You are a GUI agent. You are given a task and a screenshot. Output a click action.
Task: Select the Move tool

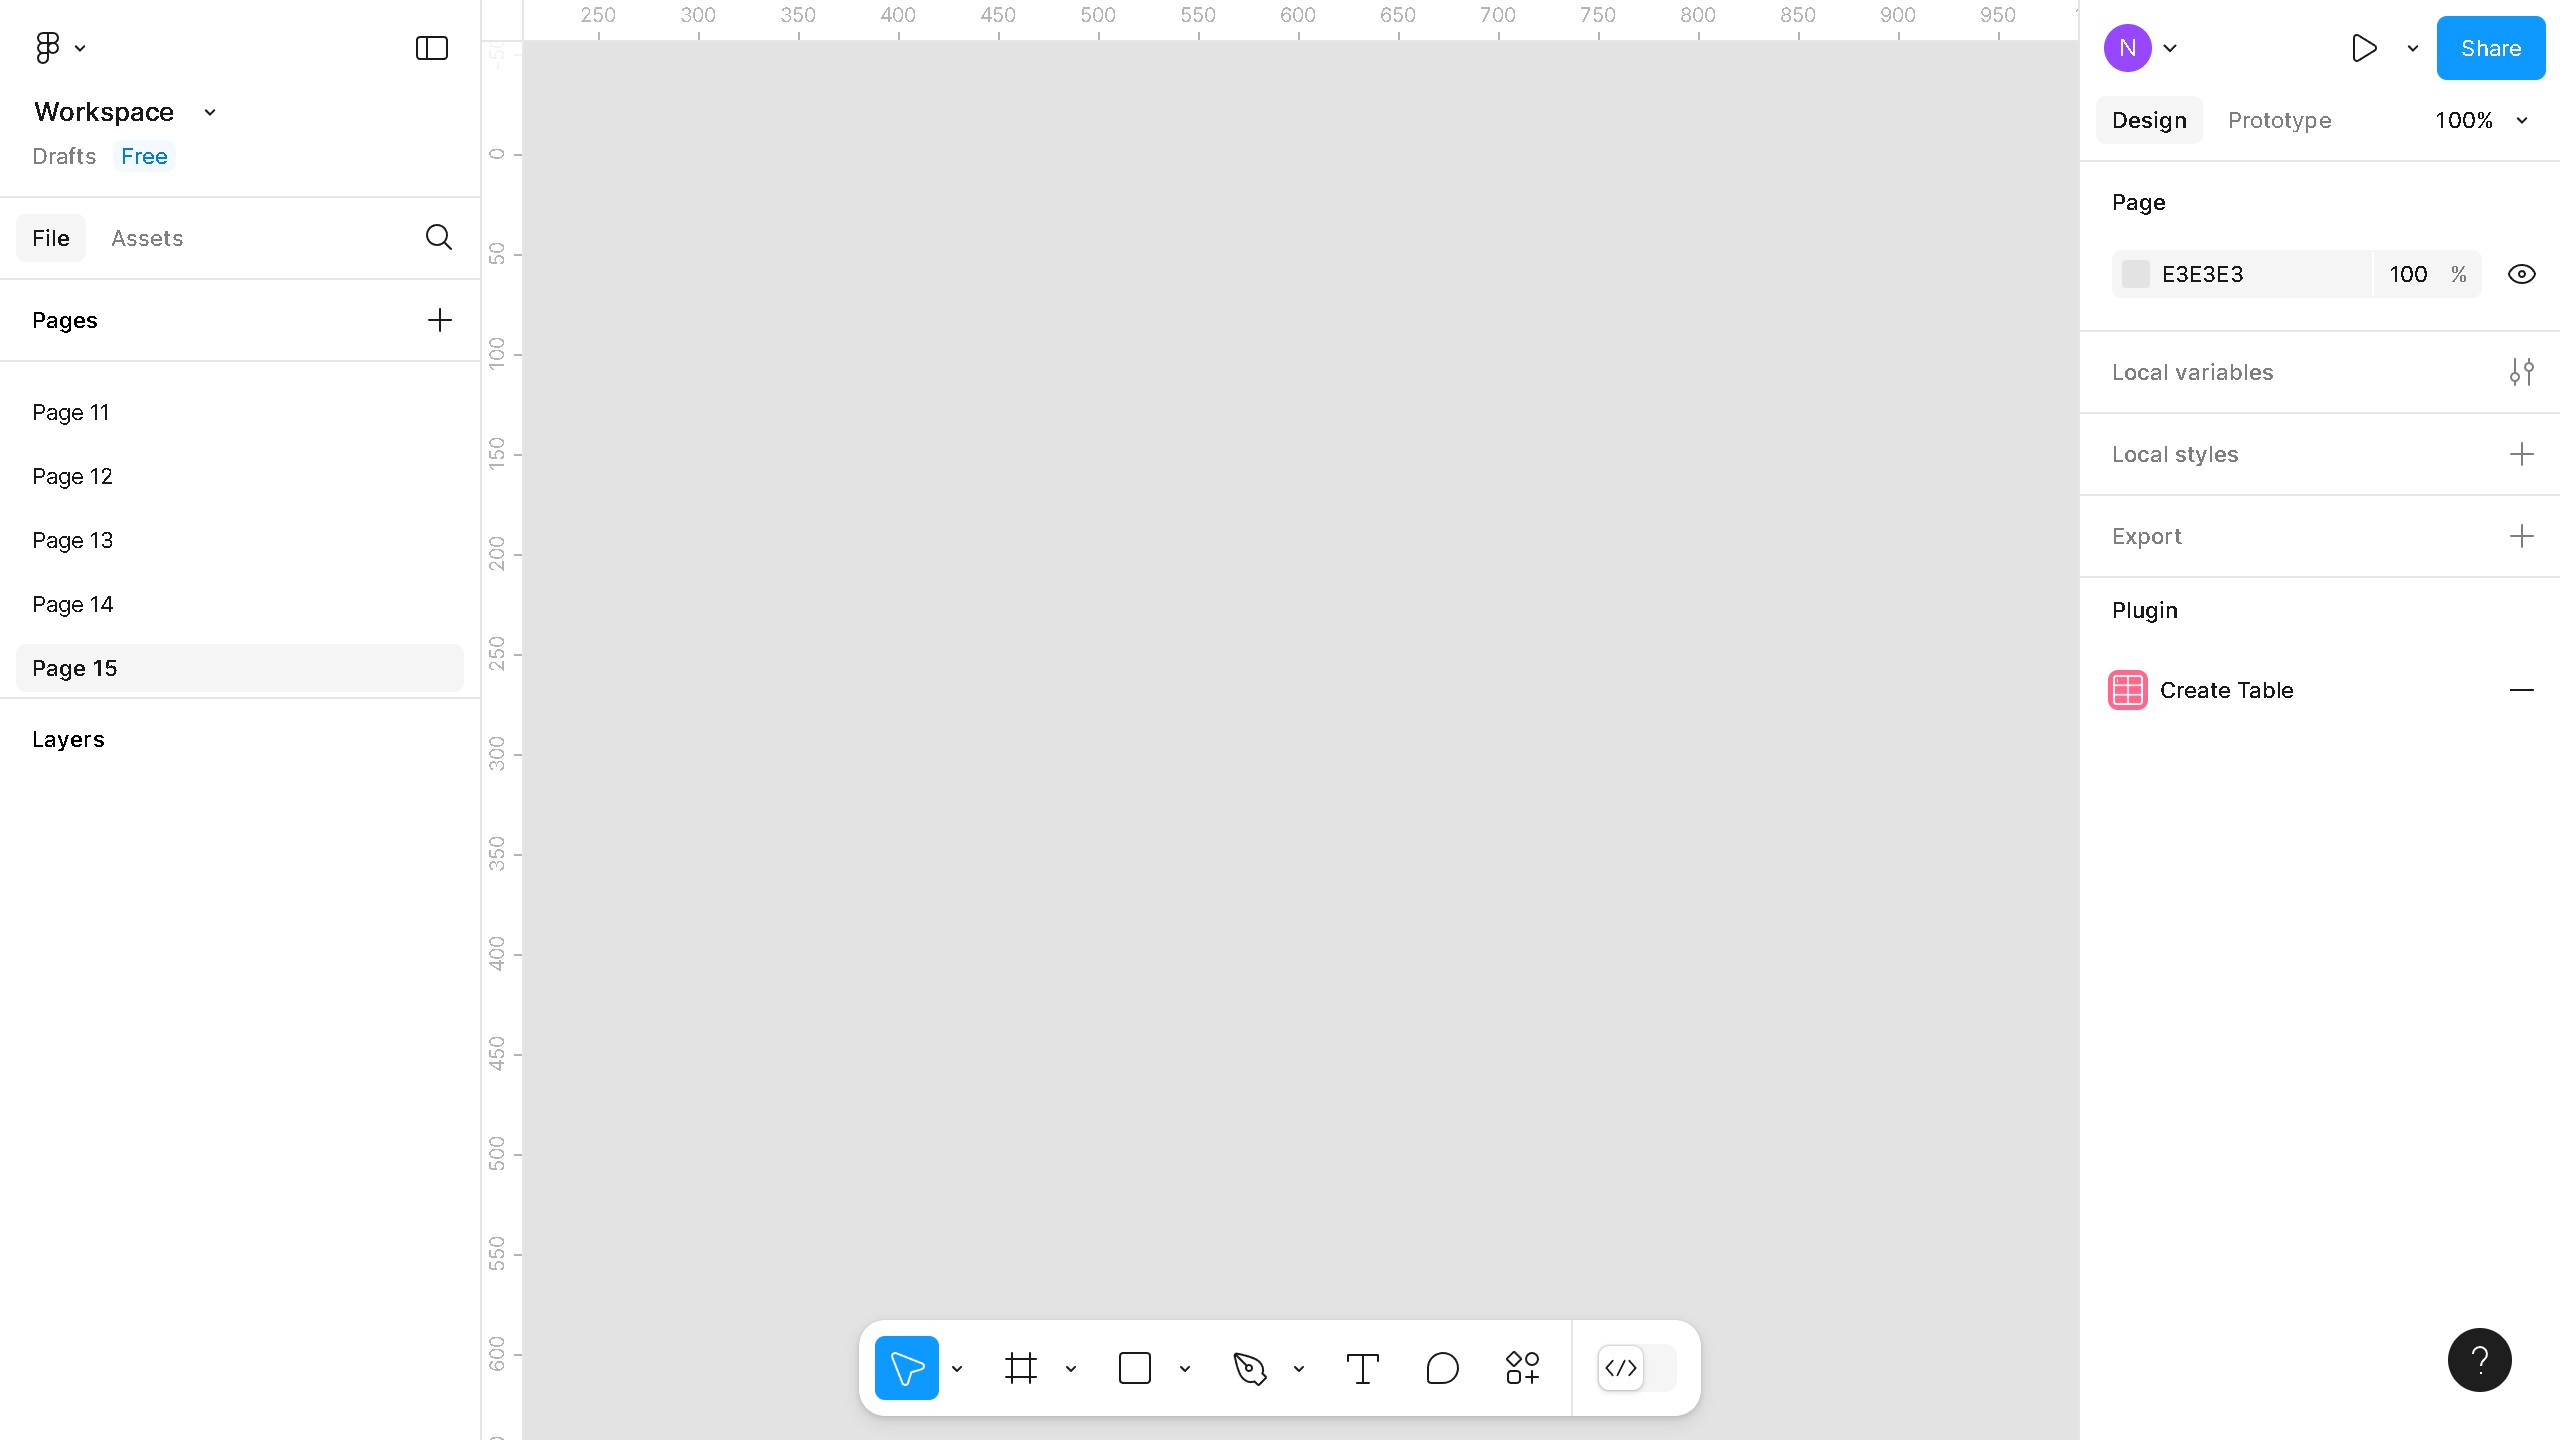pos(906,1367)
